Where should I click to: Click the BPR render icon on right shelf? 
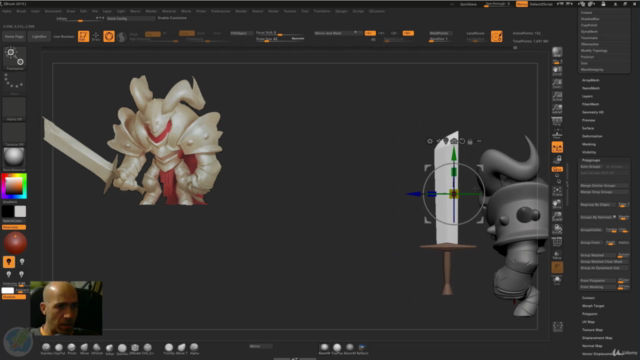tap(557, 52)
